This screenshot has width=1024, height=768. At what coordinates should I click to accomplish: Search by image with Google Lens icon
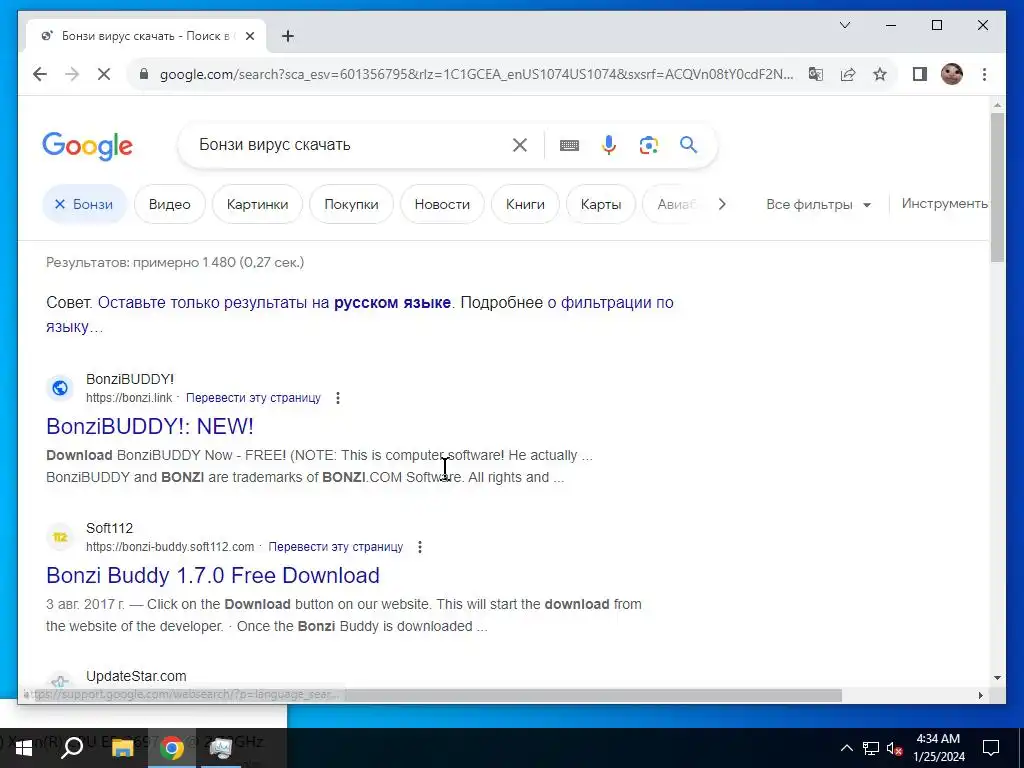pyautogui.click(x=648, y=145)
